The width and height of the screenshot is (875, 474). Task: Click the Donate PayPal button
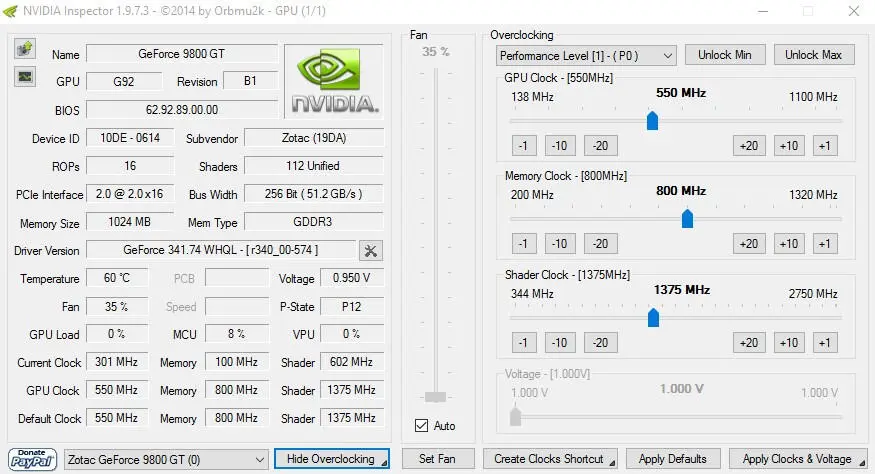[x=32, y=459]
